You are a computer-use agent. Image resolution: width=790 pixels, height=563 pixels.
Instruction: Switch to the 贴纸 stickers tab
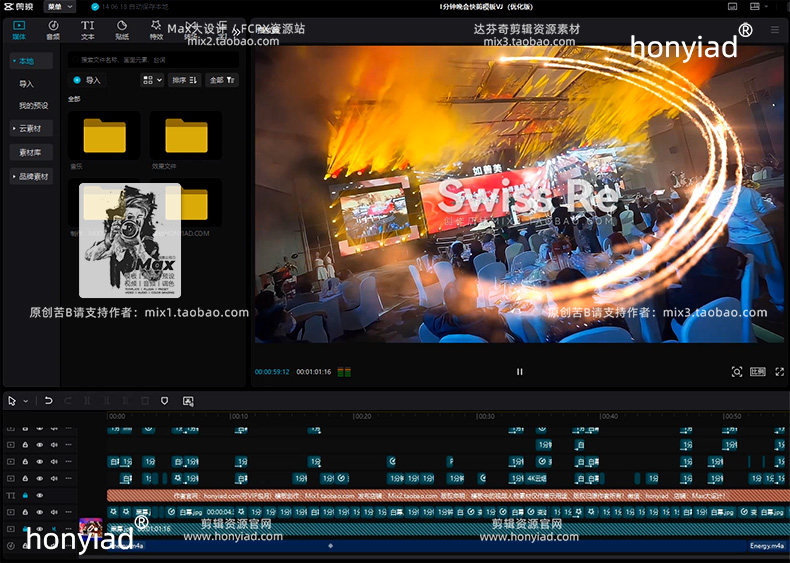[x=122, y=30]
